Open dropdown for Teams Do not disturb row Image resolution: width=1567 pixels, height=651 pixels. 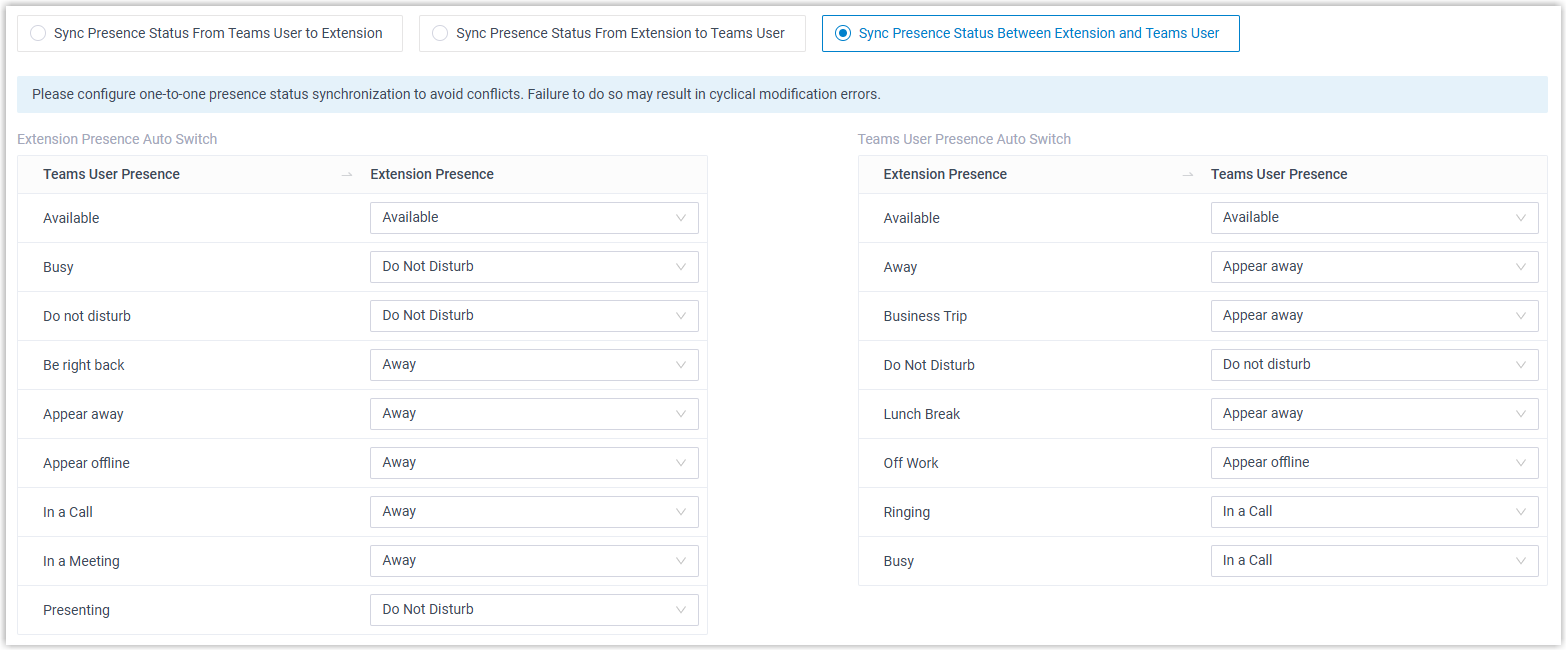[x=534, y=316]
